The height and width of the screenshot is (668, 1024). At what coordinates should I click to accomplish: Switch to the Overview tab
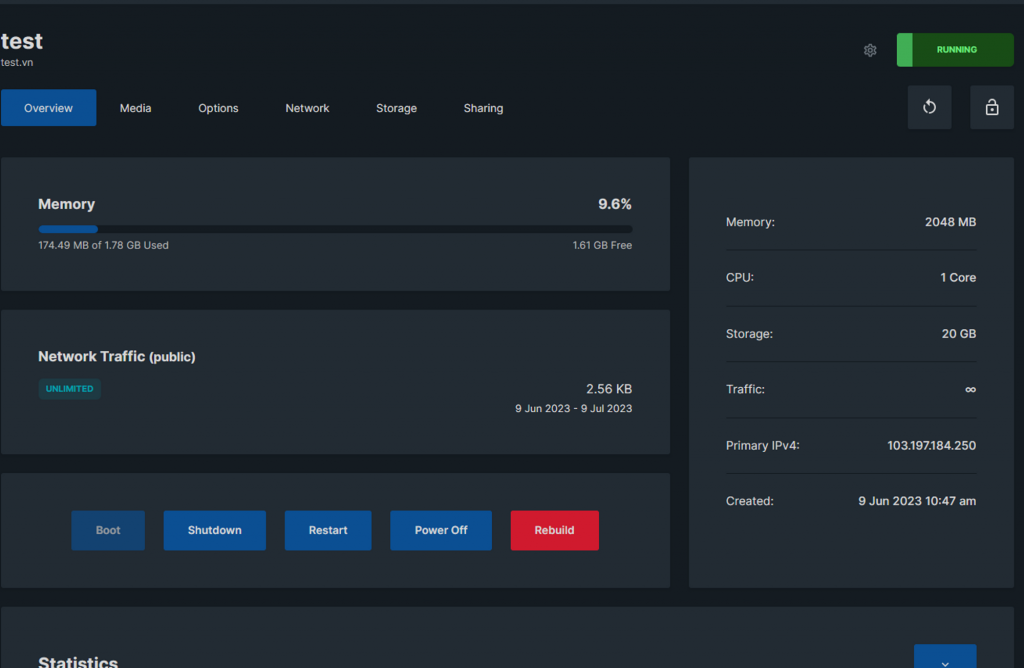pos(48,108)
